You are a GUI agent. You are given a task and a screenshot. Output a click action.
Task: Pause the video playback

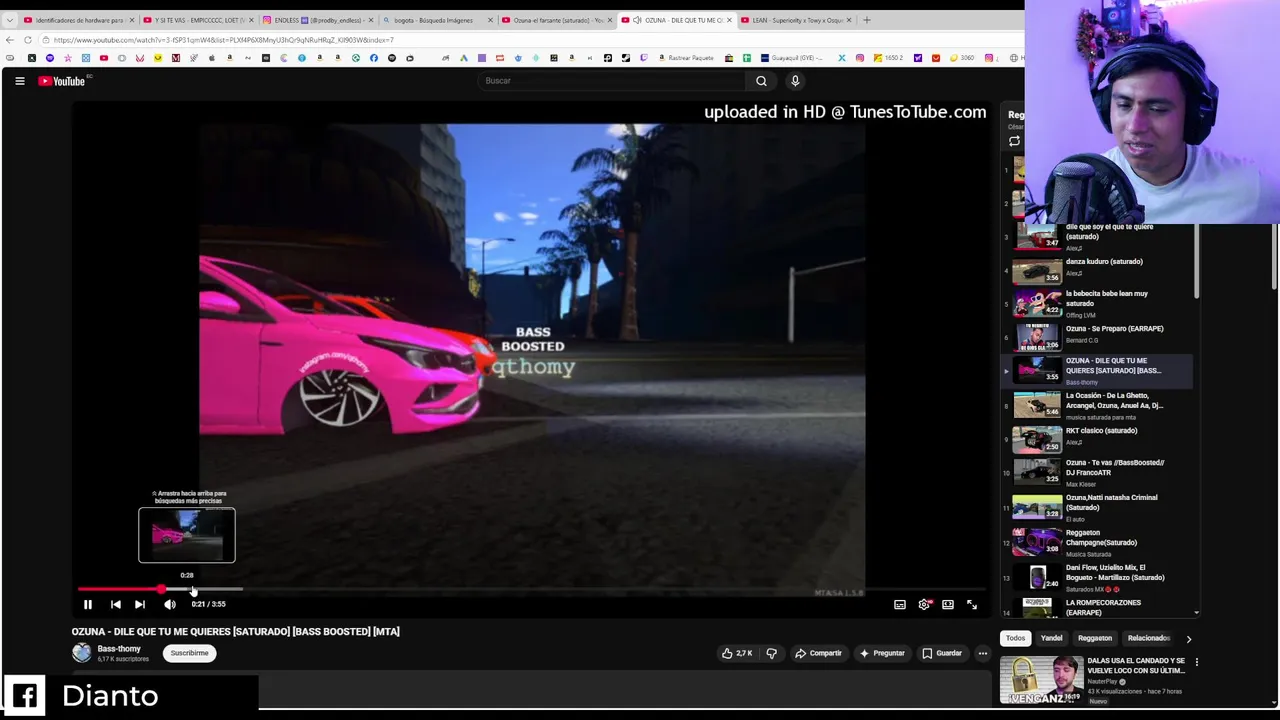click(88, 604)
